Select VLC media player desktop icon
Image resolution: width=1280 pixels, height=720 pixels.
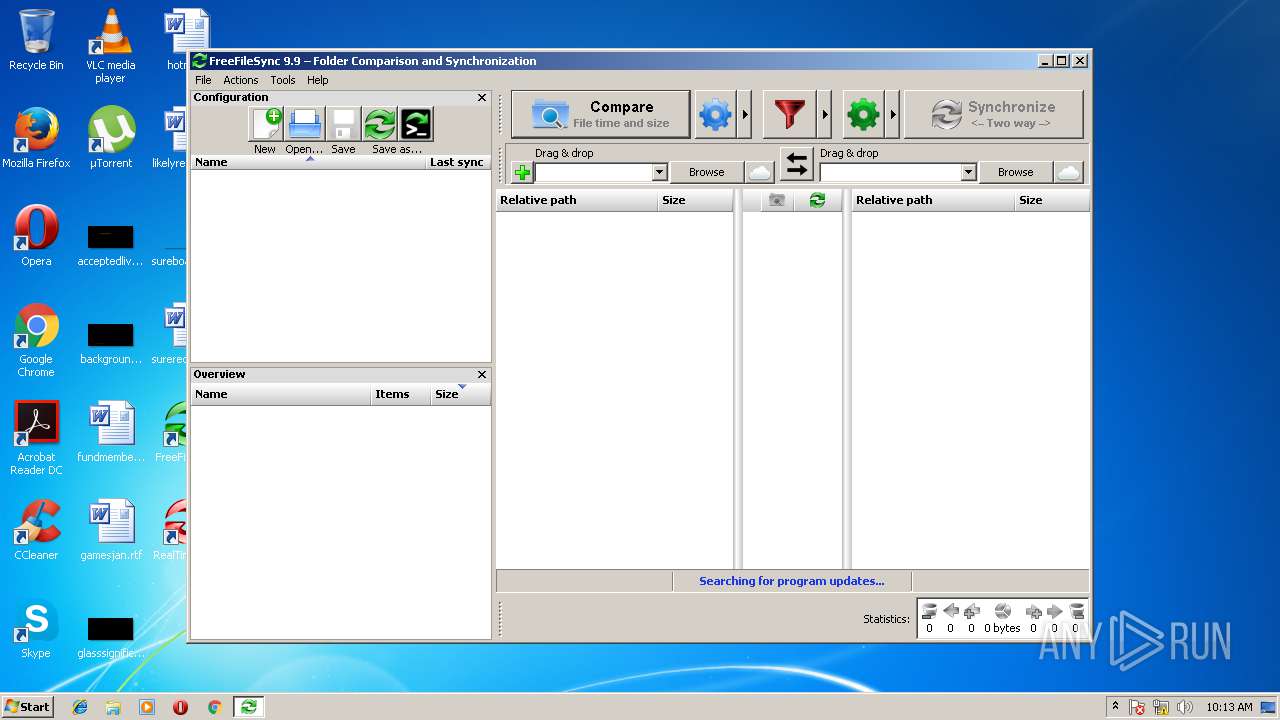tap(110, 46)
